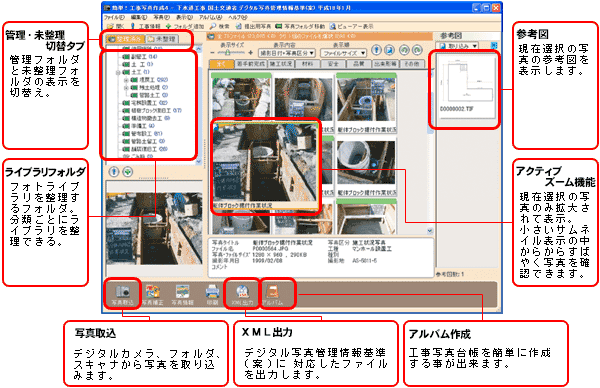Click the AS-6011-6 location value
The width and height of the screenshot is (600, 388).
tap(364, 261)
